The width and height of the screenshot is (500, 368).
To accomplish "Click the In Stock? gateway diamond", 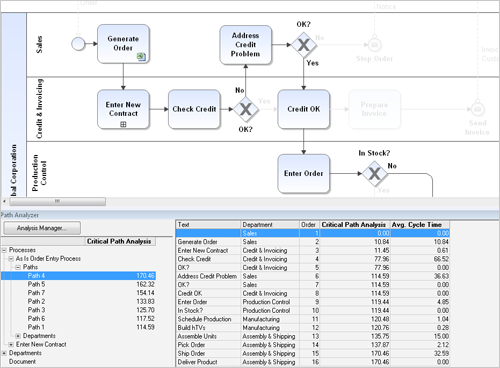I will tap(374, 173).
